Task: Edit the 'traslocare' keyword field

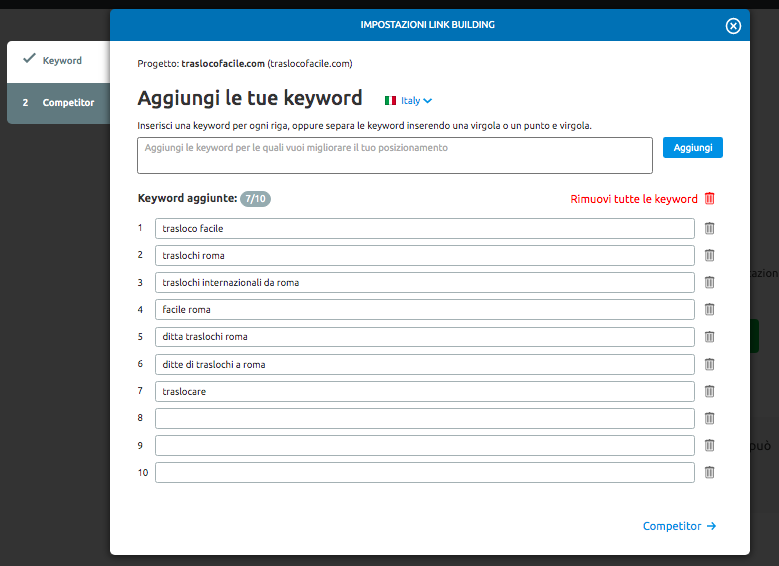Action: point(424,391)
